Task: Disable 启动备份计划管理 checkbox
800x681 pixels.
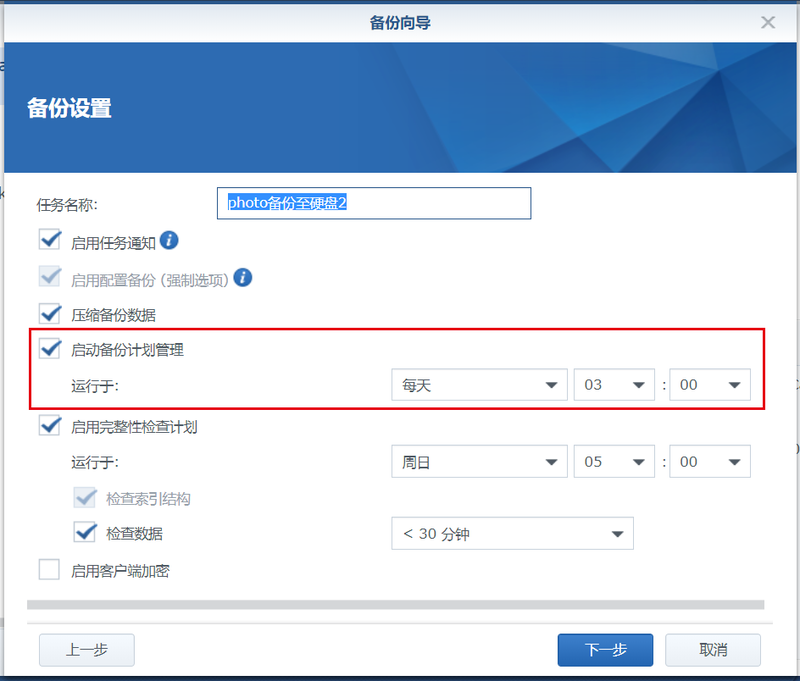Action: (50, 349)
